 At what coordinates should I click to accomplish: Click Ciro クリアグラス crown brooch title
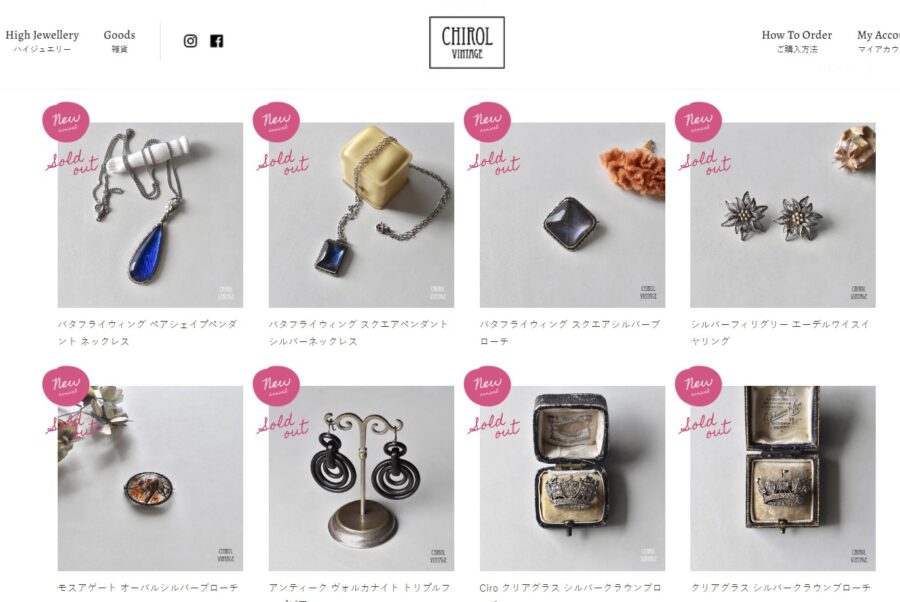pyautogui.click(x=570, y=588)
